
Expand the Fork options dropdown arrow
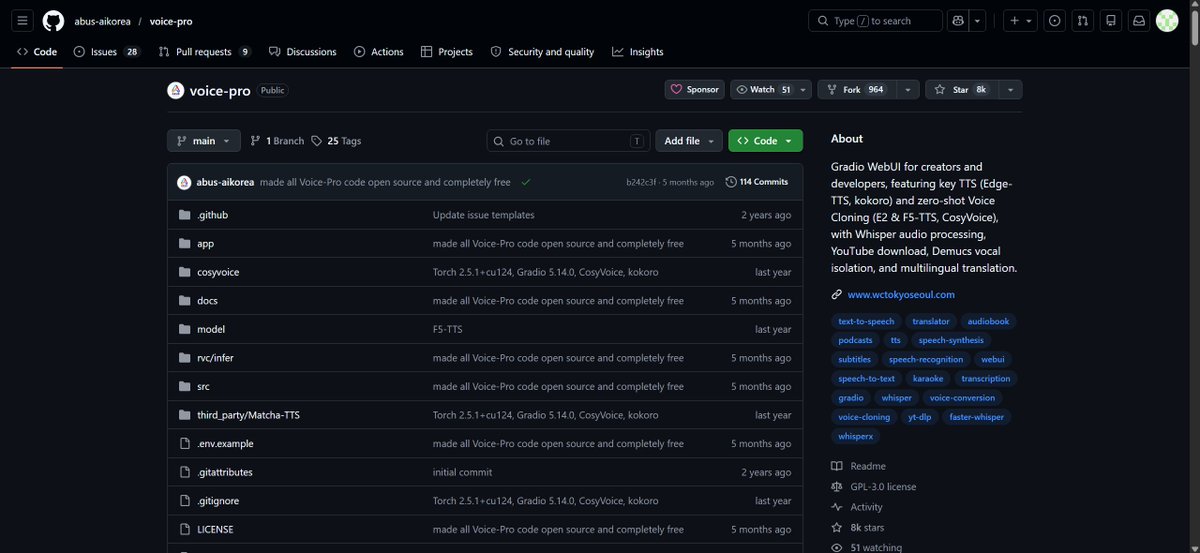coord(907,89)
